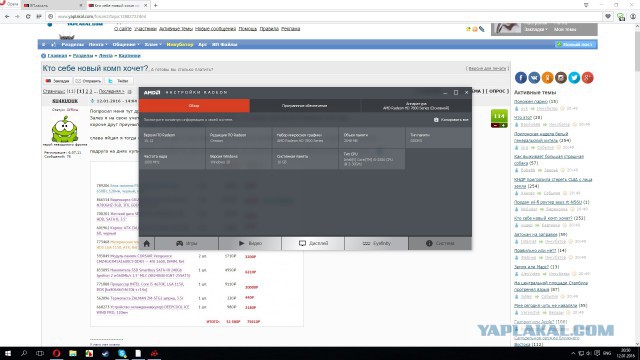Open ЯП Файлы in the site navbar

point(224,44)
